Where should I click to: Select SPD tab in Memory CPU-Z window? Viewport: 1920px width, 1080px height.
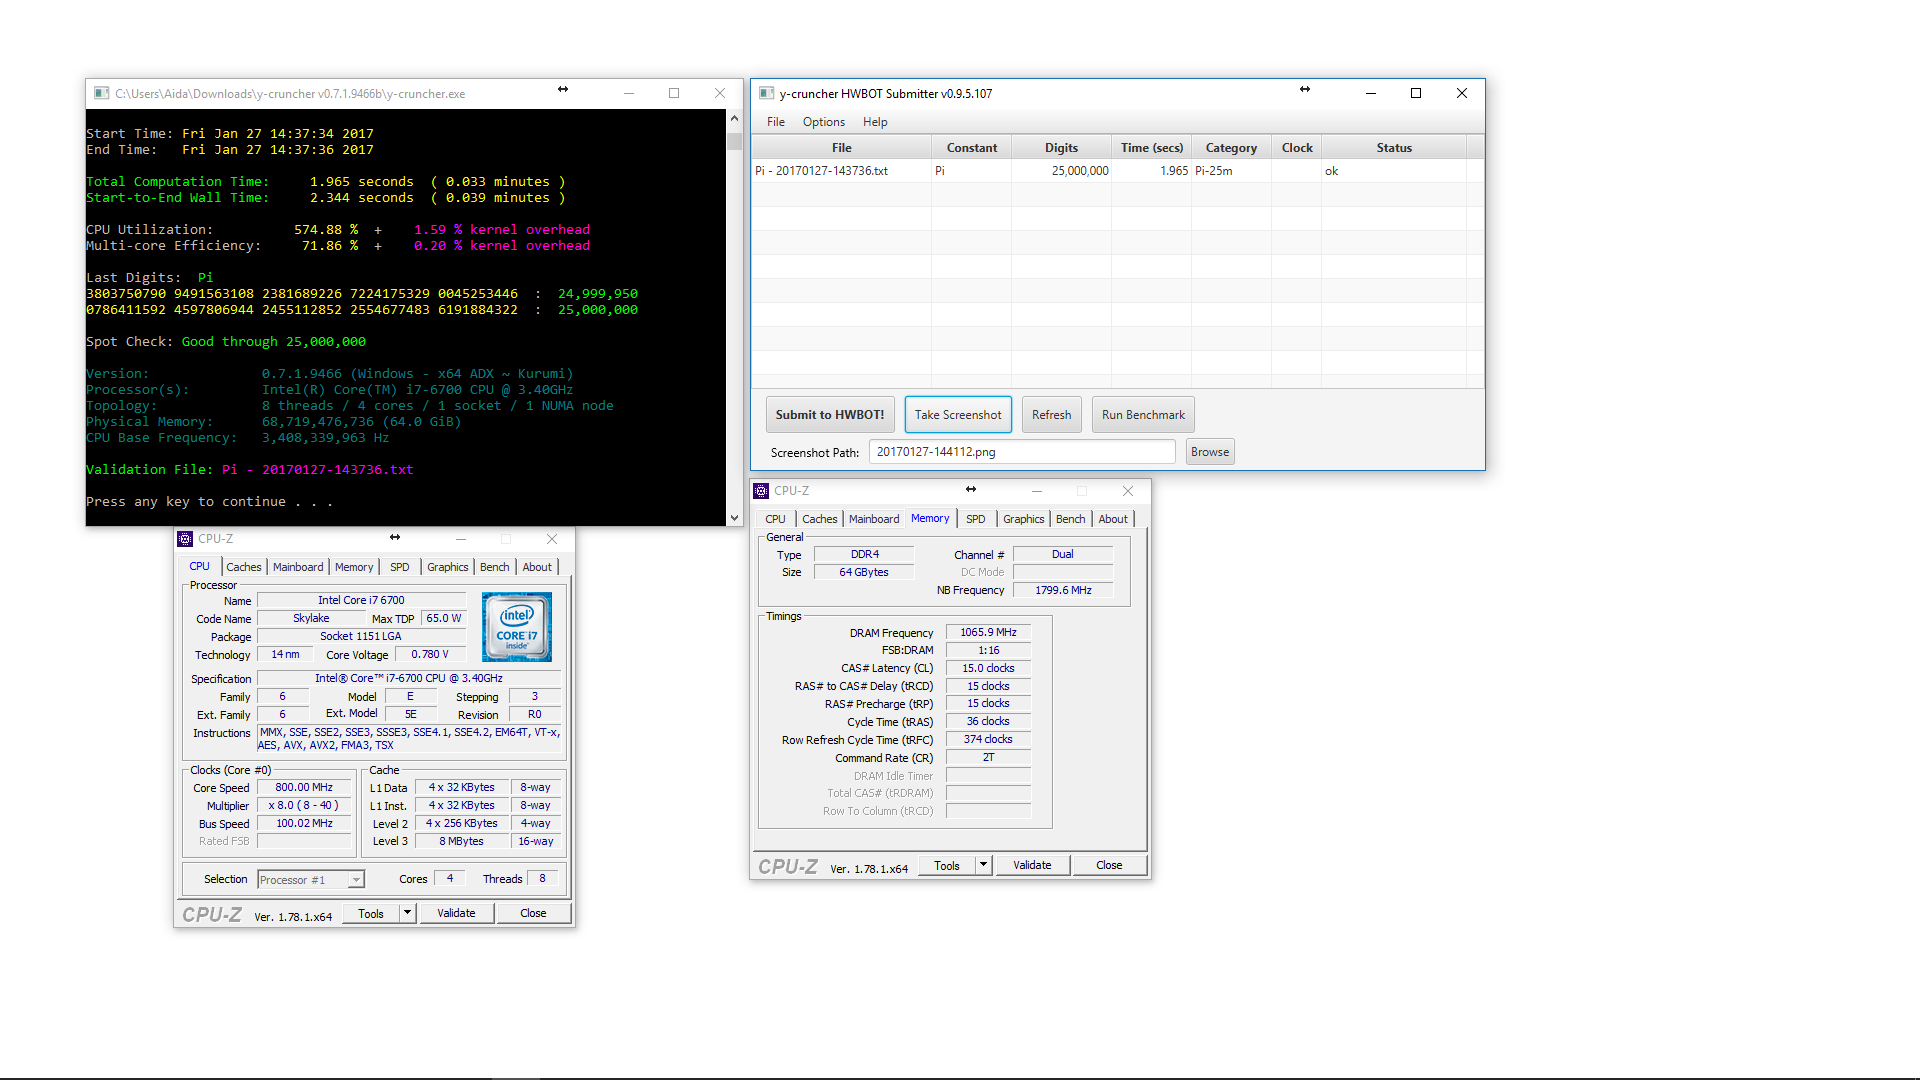[x=976, y=519]
